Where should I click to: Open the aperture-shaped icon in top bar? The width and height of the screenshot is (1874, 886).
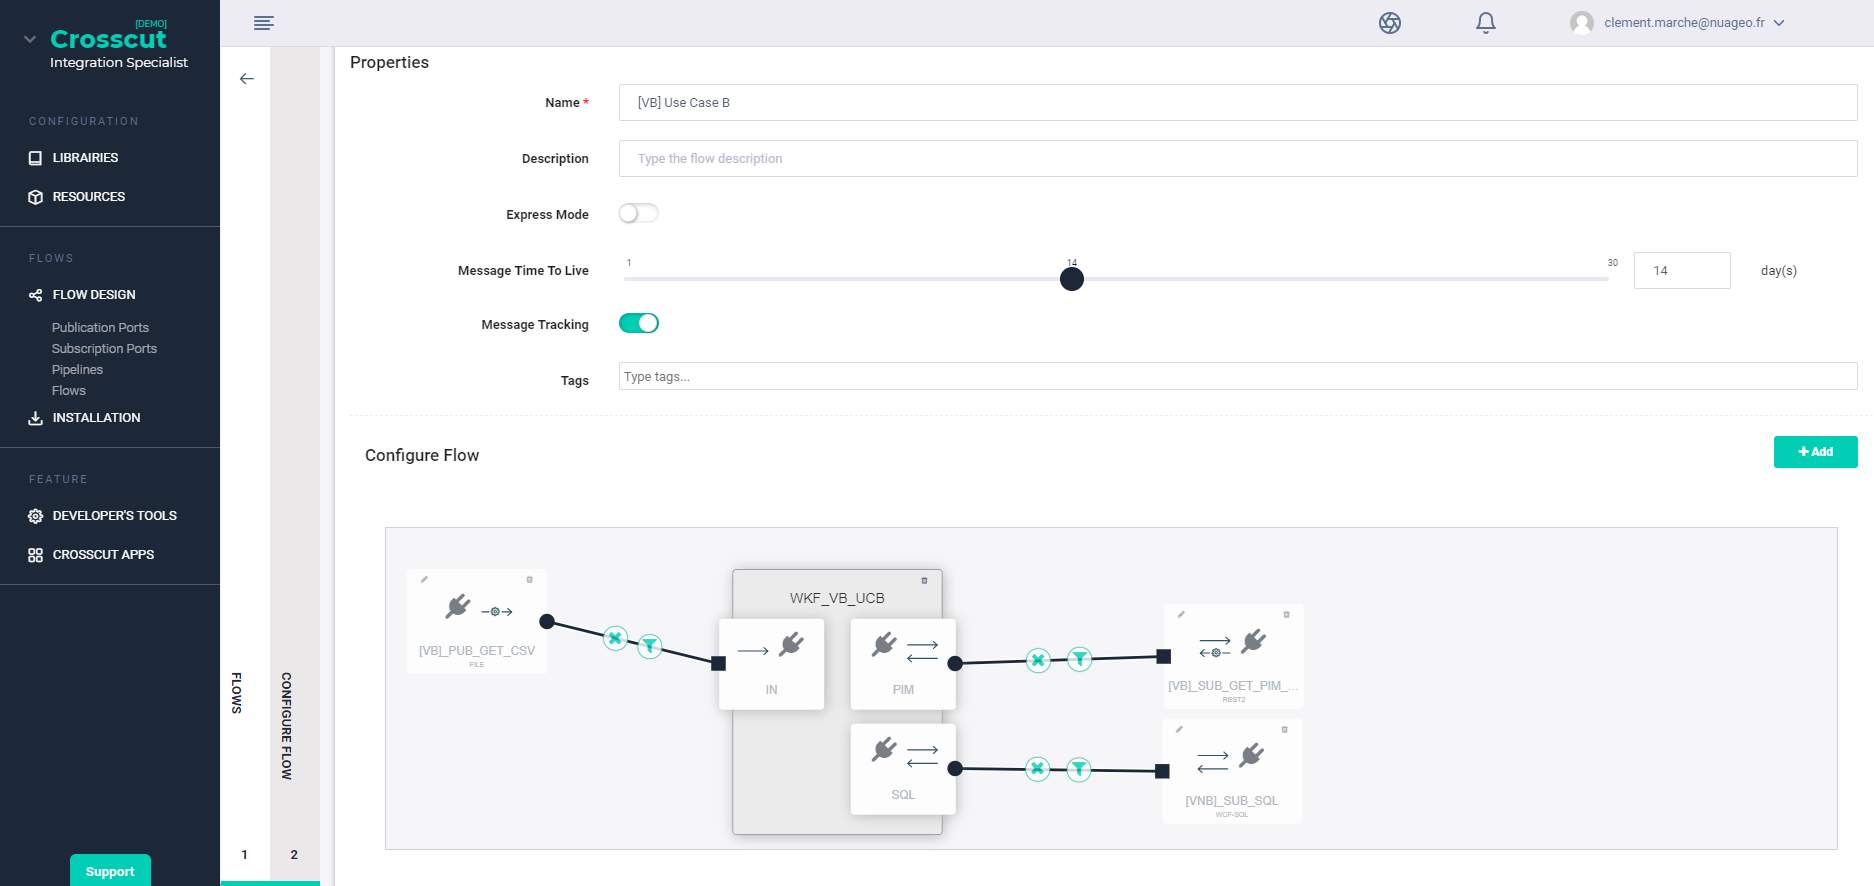[x=1390, y=23]
